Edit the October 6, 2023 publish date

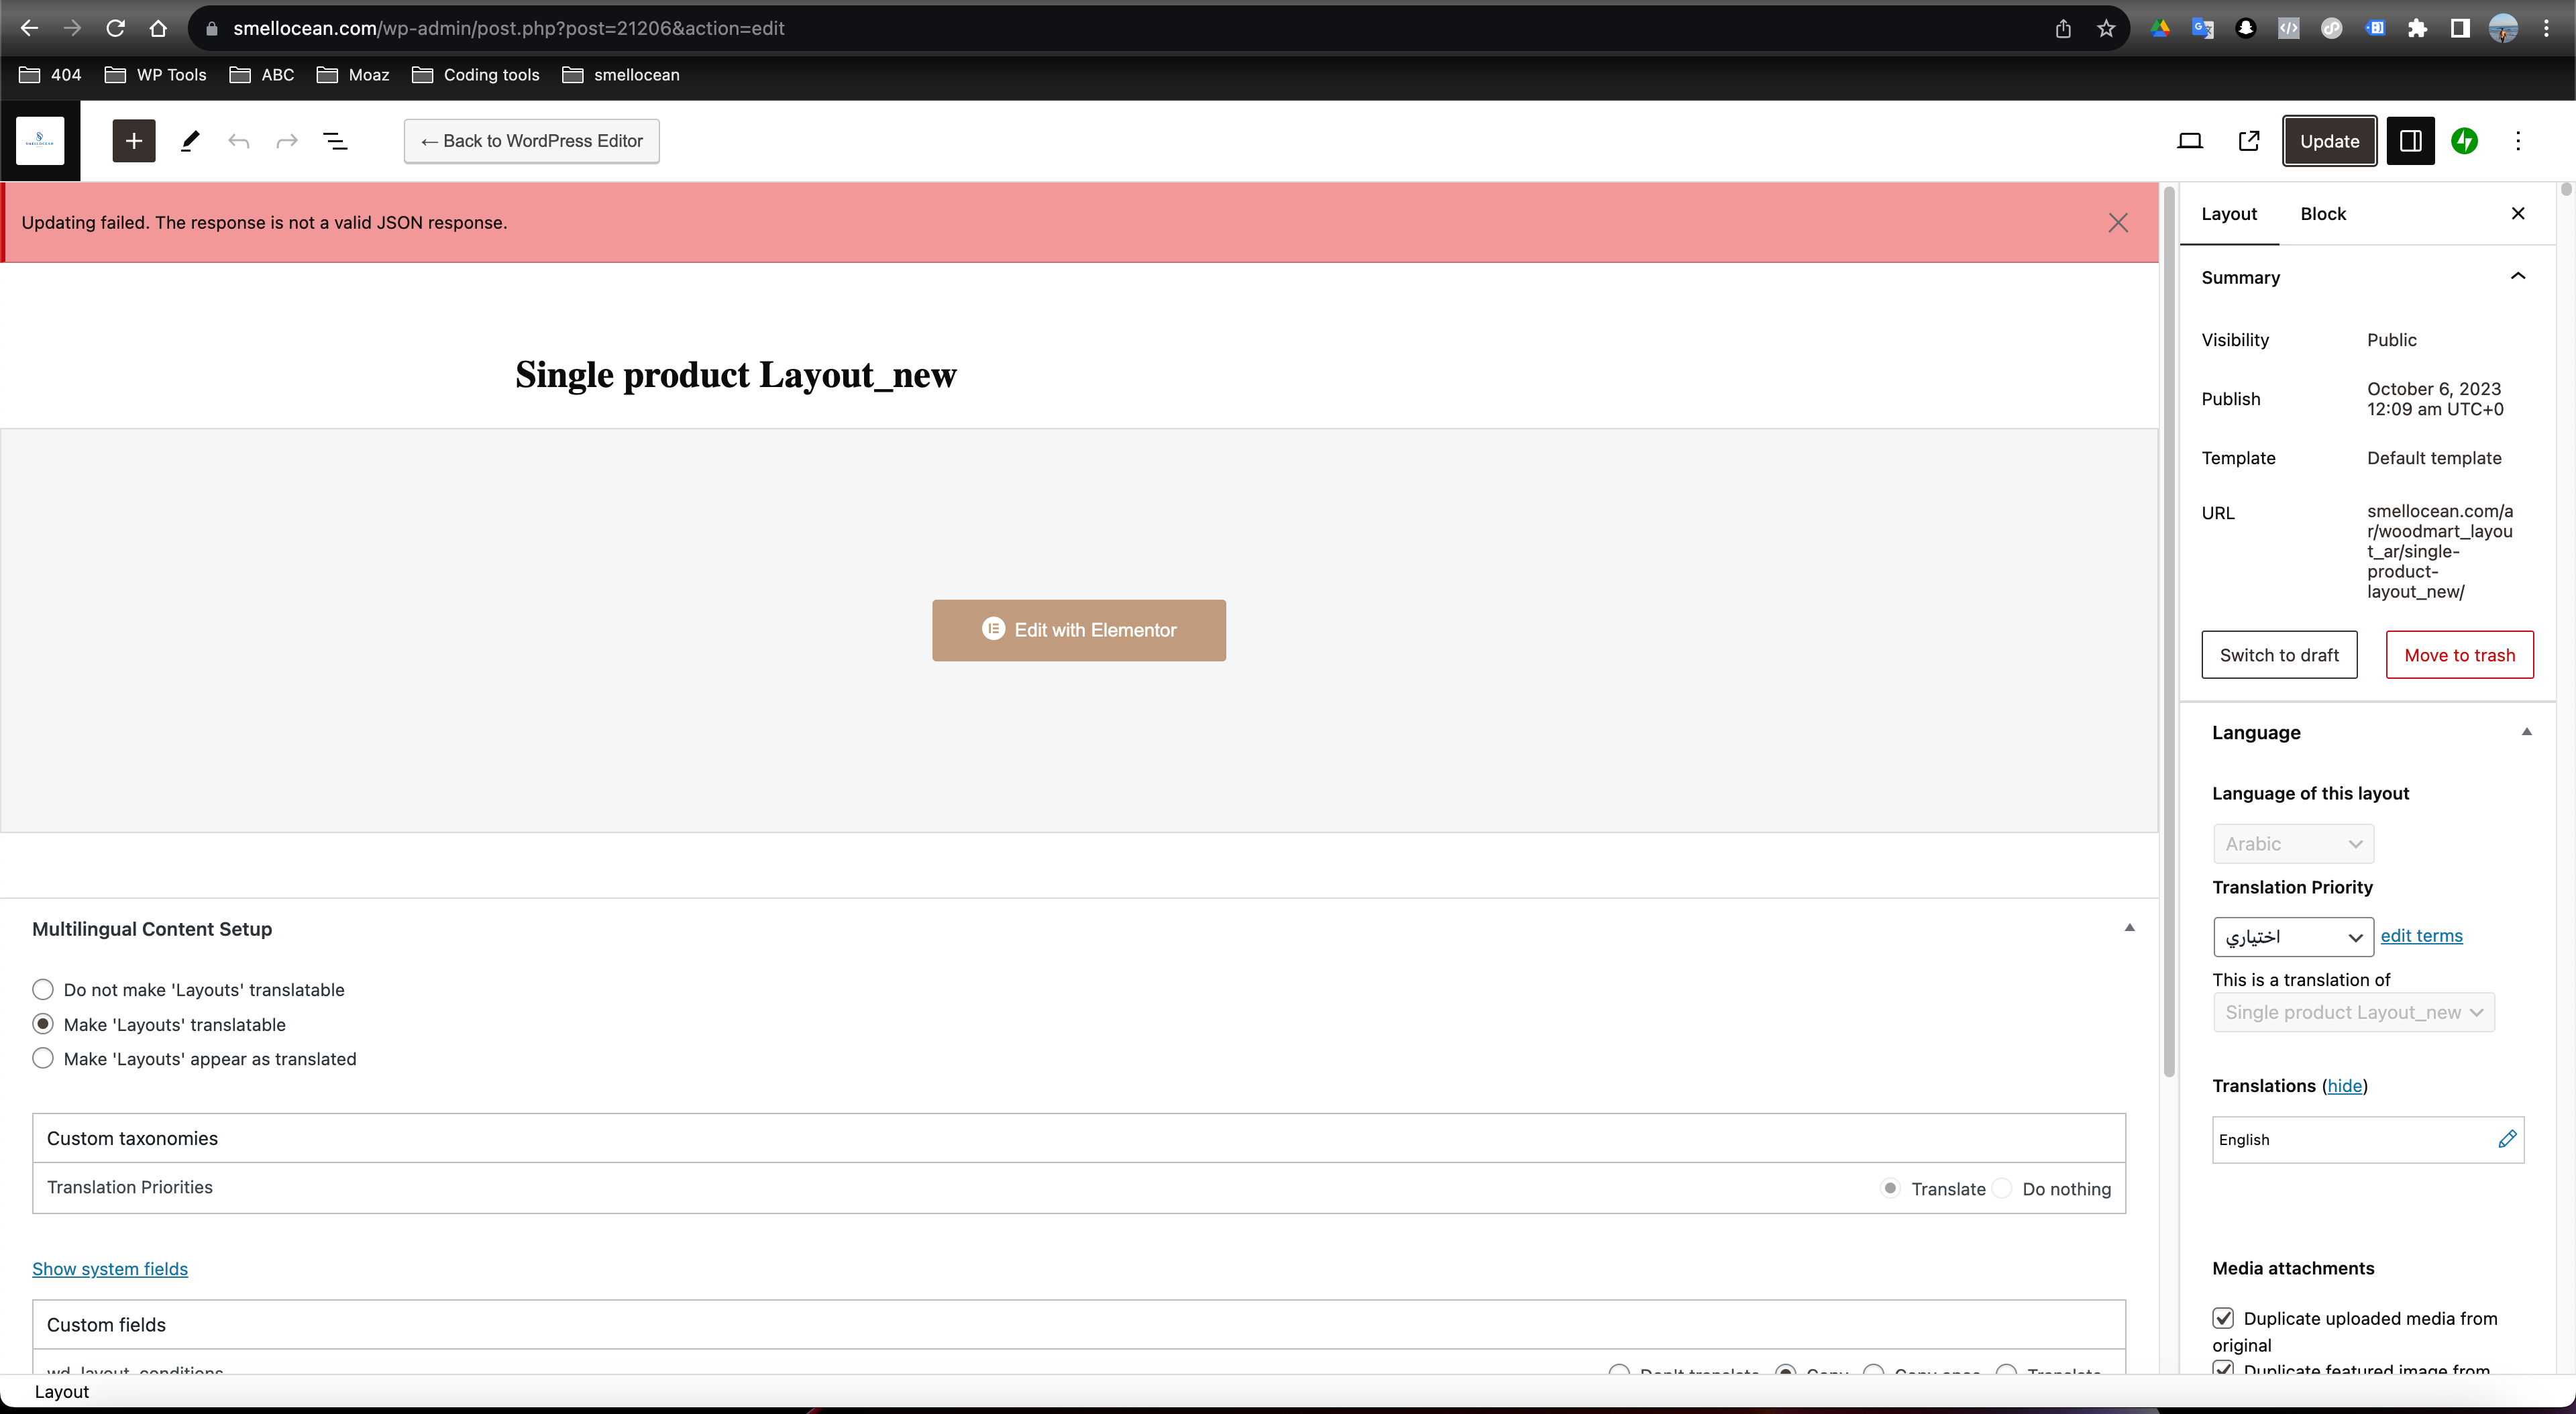tap(2435, 398)
